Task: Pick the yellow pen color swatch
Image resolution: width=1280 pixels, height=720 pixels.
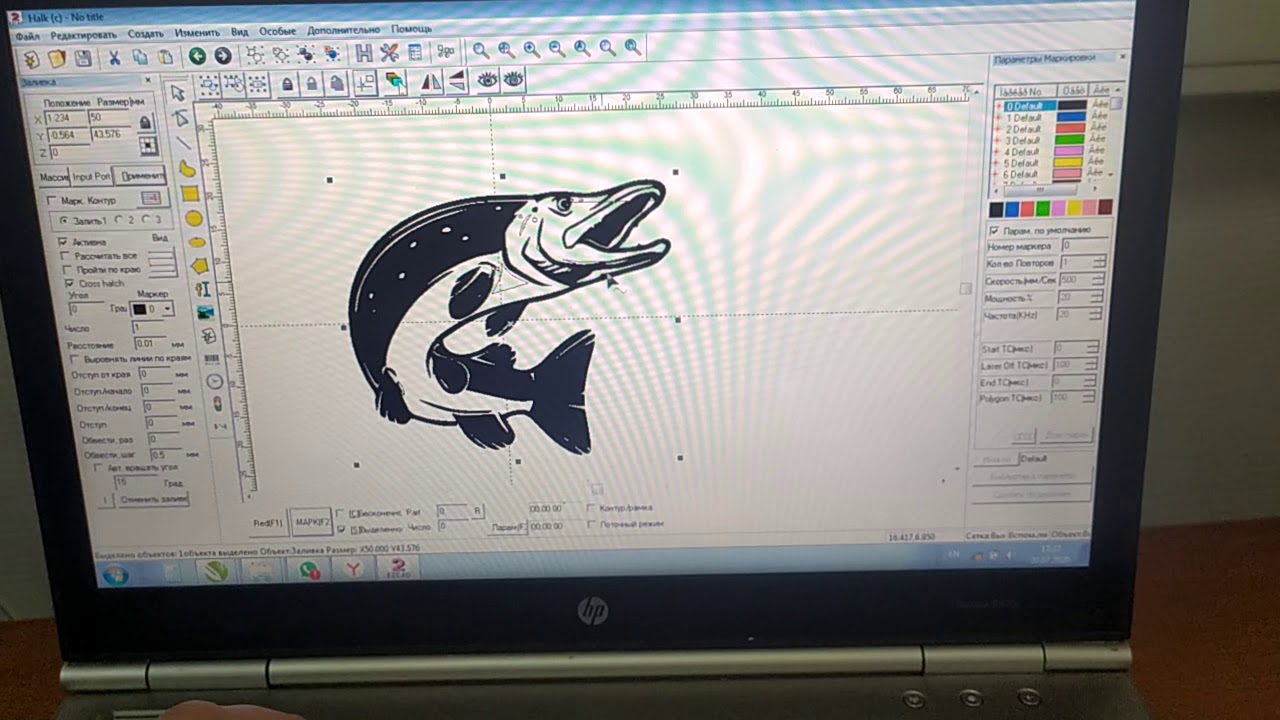Action: [x=1074, y=208]
